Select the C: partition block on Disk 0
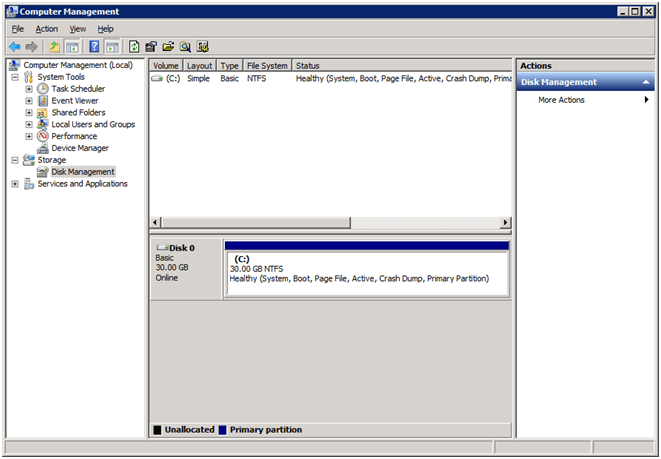661x459 pixels. [x=366, y=269]
